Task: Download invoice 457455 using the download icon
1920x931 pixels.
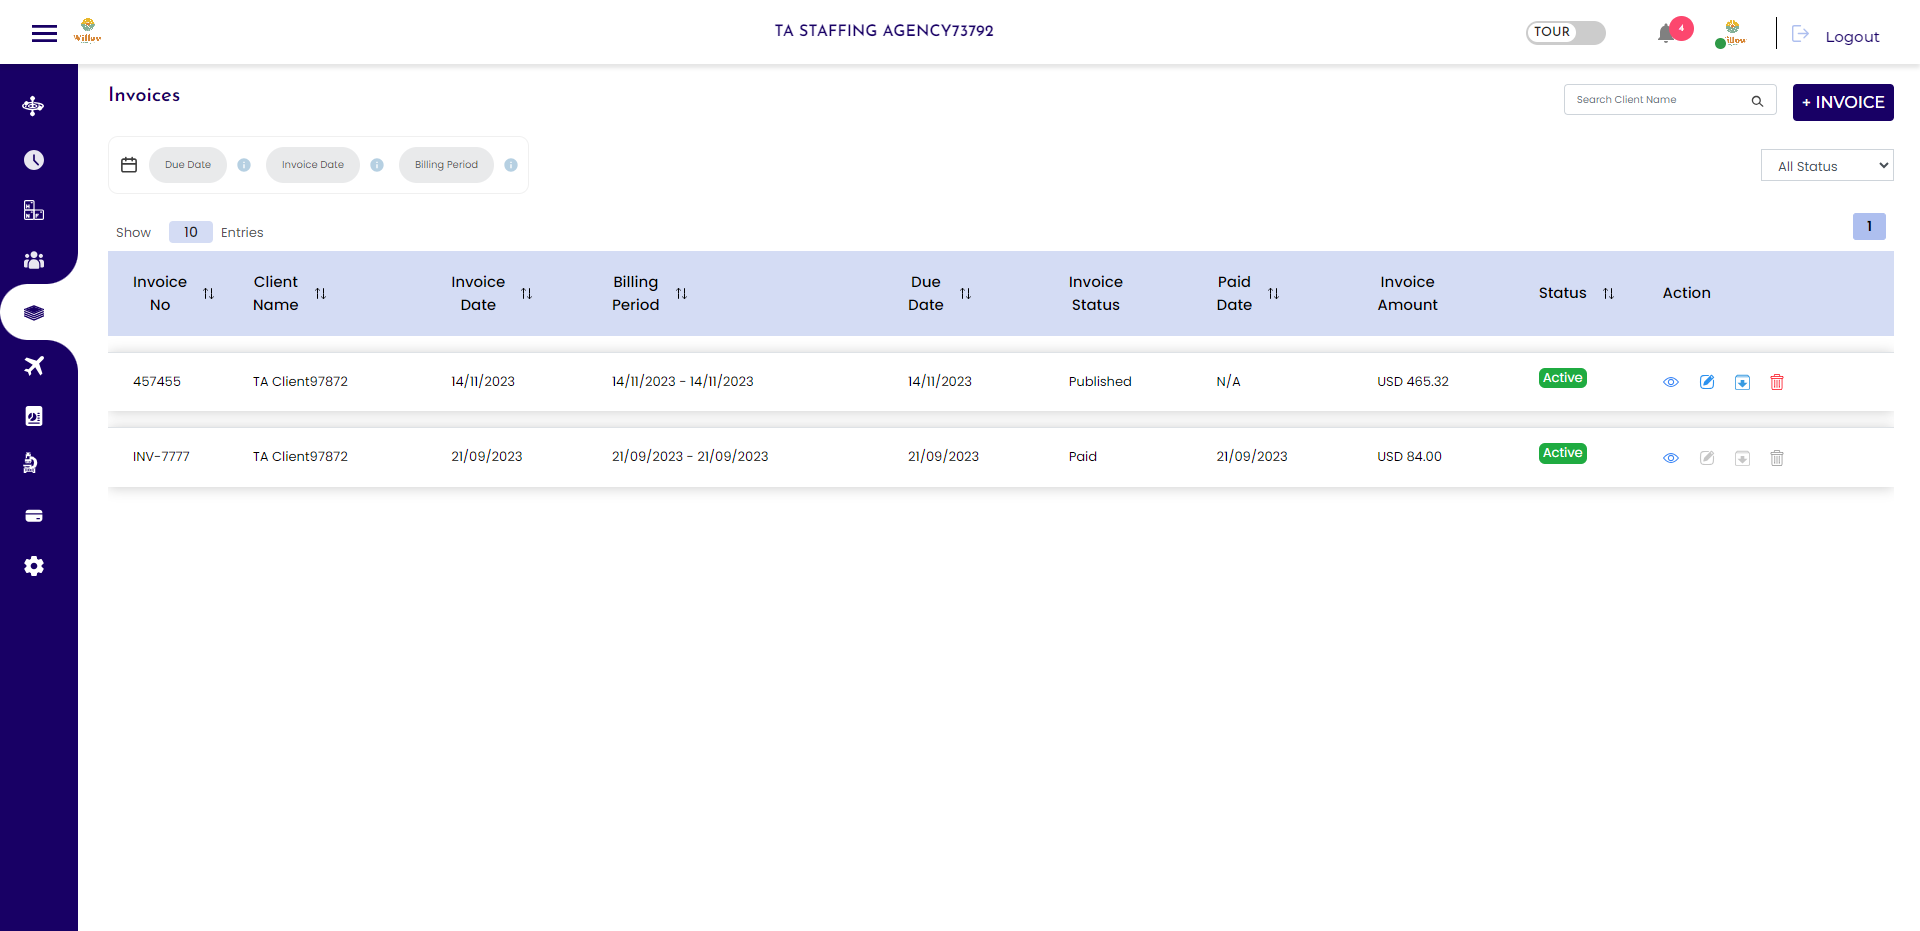Action: click(1743, 382)
